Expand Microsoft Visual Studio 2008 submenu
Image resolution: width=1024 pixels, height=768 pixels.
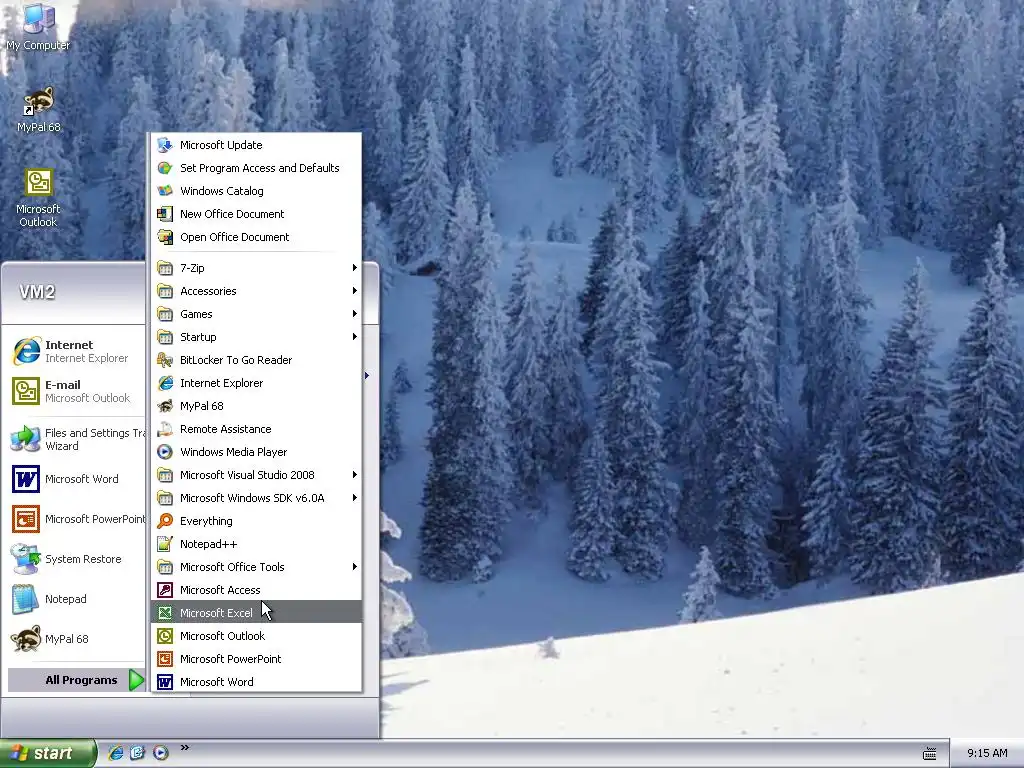point(256,475)
